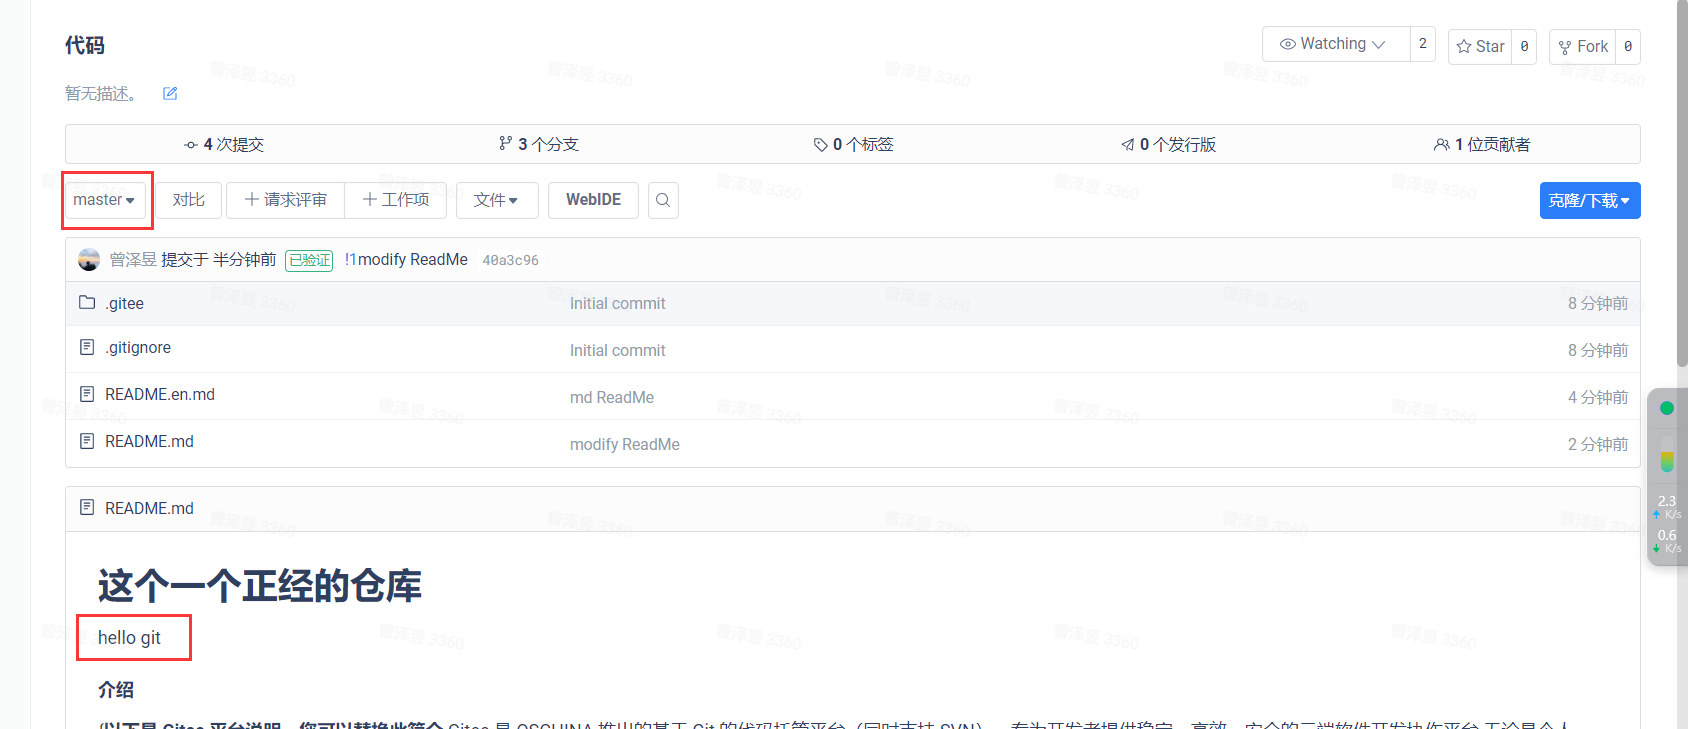View the 0 个标签 tags tab

click(x=854, y=144)
